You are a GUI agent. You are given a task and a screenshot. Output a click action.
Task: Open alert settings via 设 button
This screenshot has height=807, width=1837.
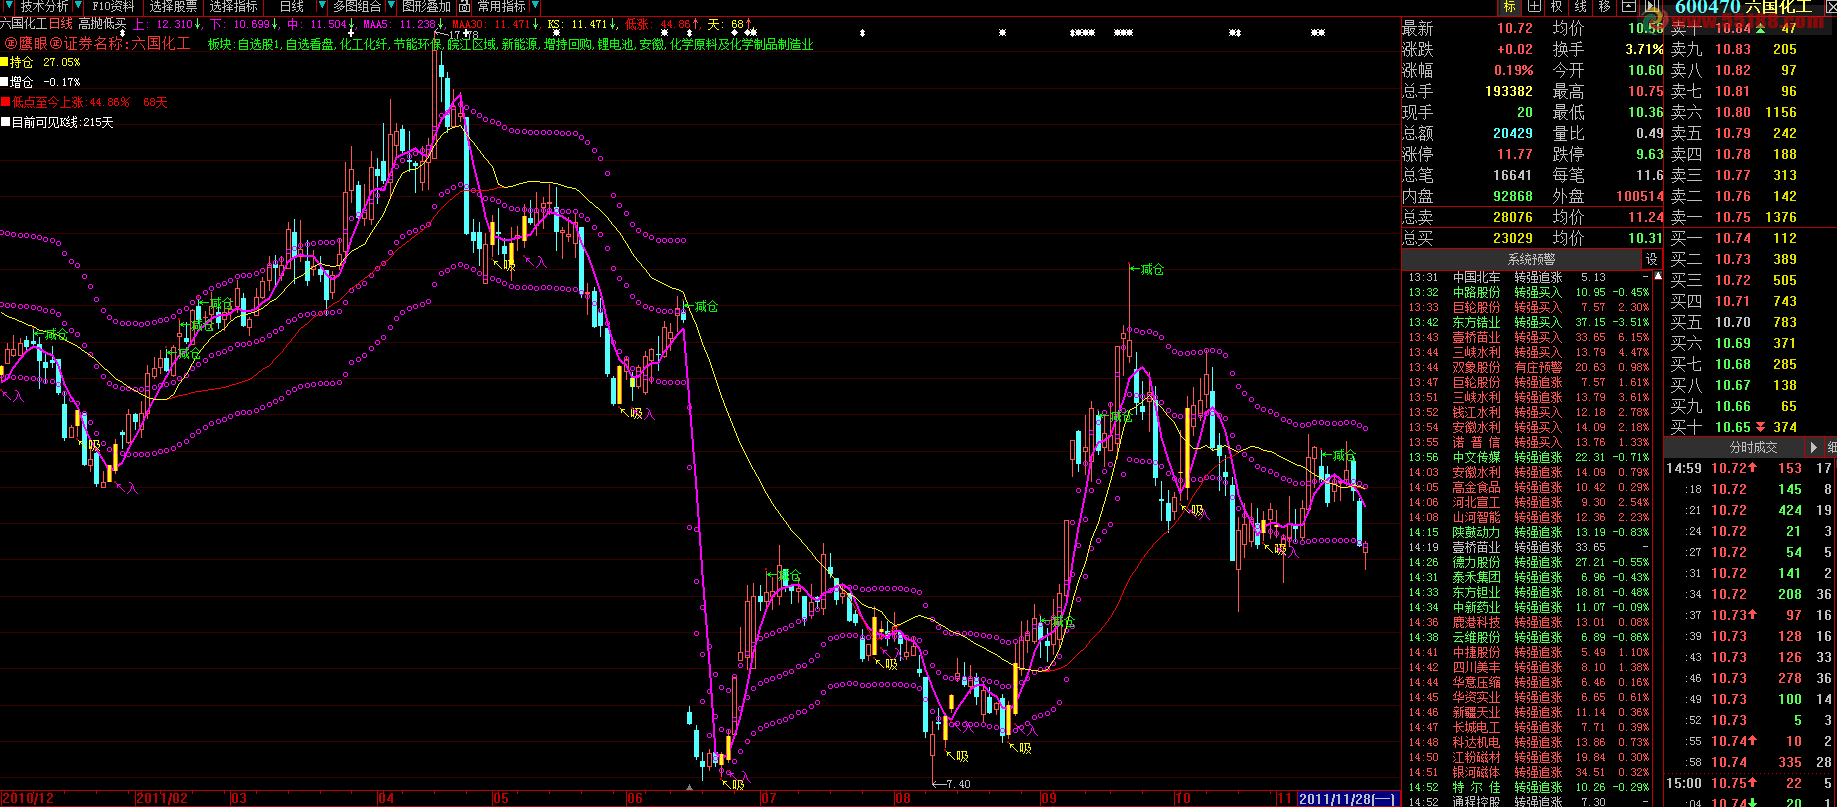[1652, 259]
